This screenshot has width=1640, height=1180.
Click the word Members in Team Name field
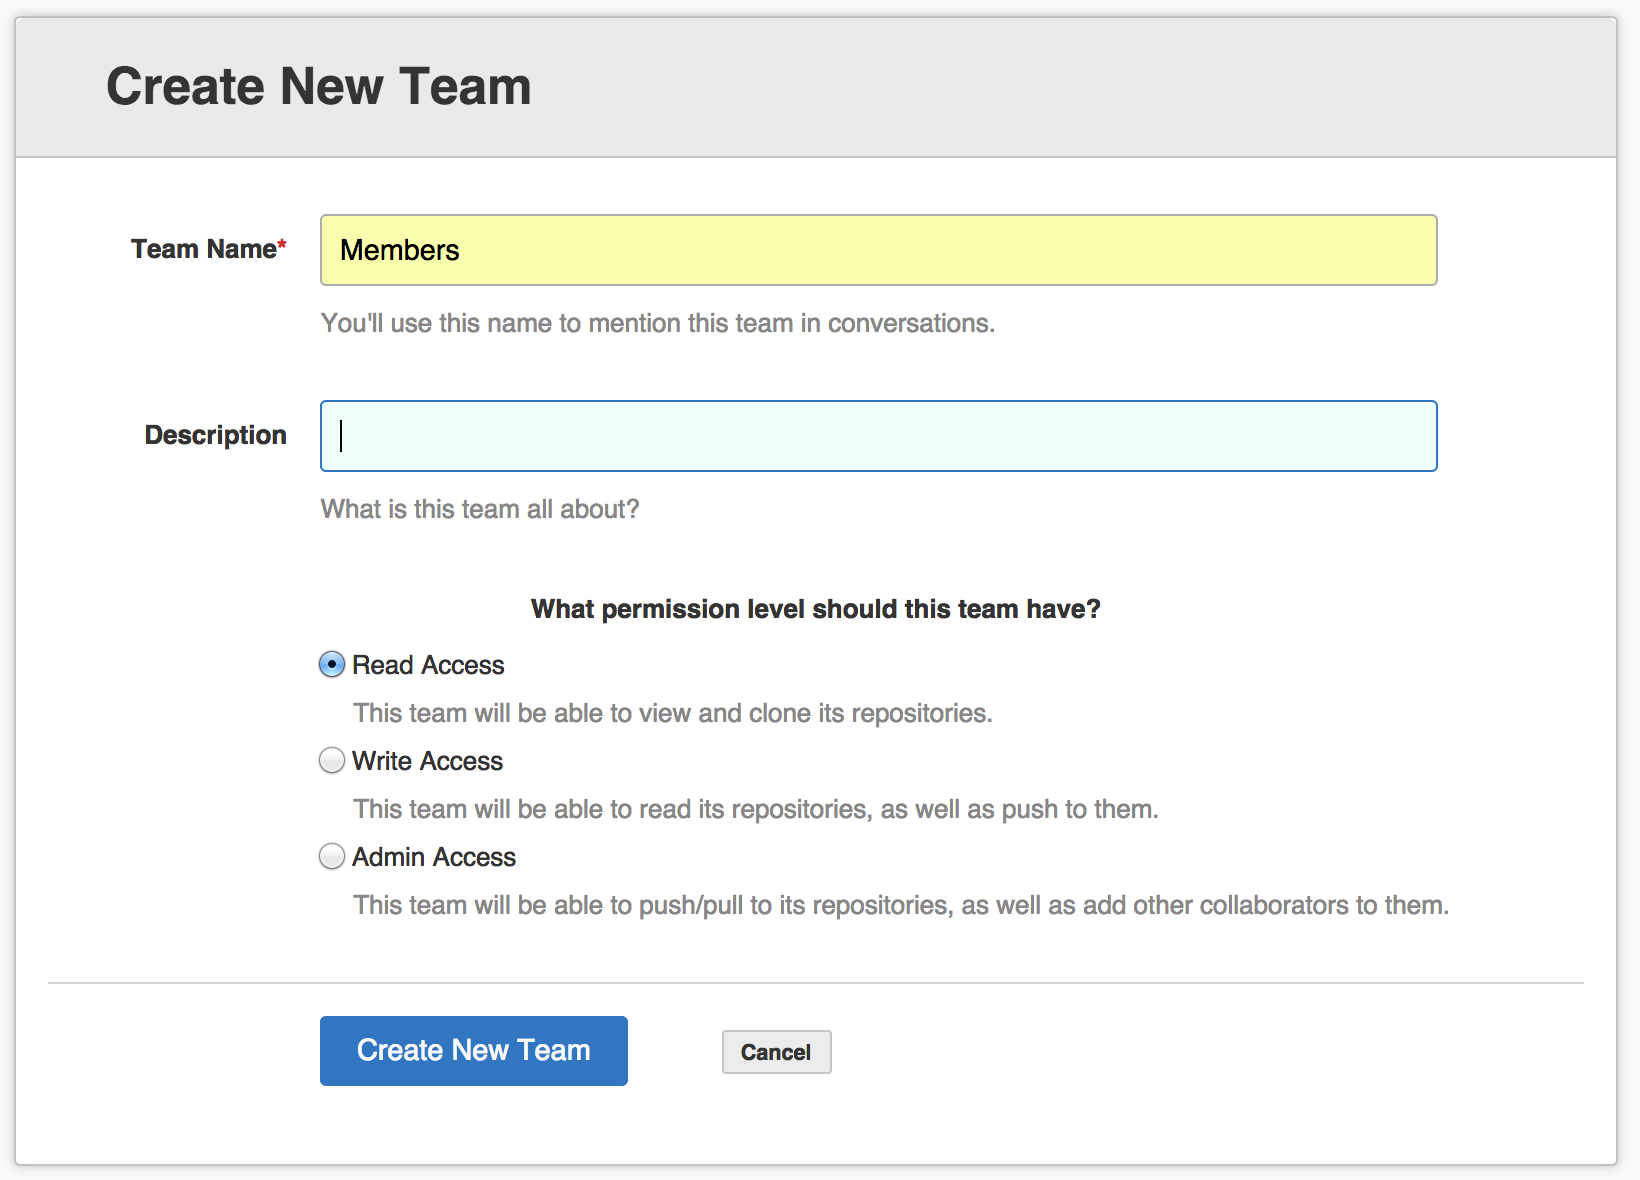(400, 250)
